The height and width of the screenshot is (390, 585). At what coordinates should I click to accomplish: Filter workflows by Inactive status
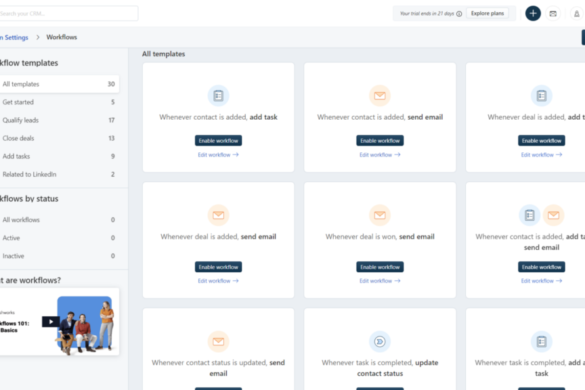[x=59, y=256]
